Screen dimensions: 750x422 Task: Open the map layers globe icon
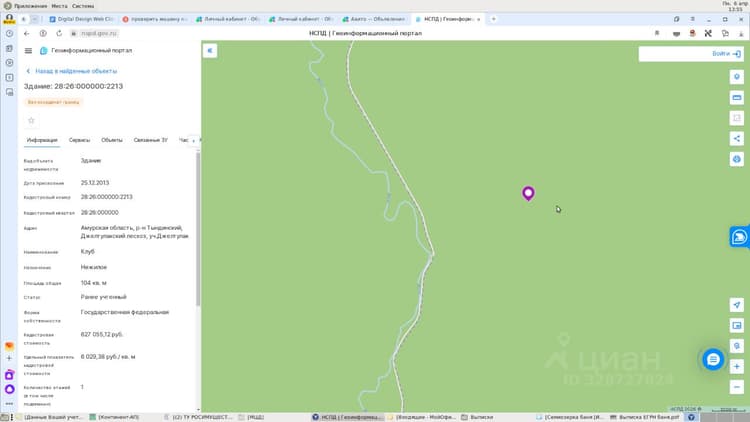point(737,159)
